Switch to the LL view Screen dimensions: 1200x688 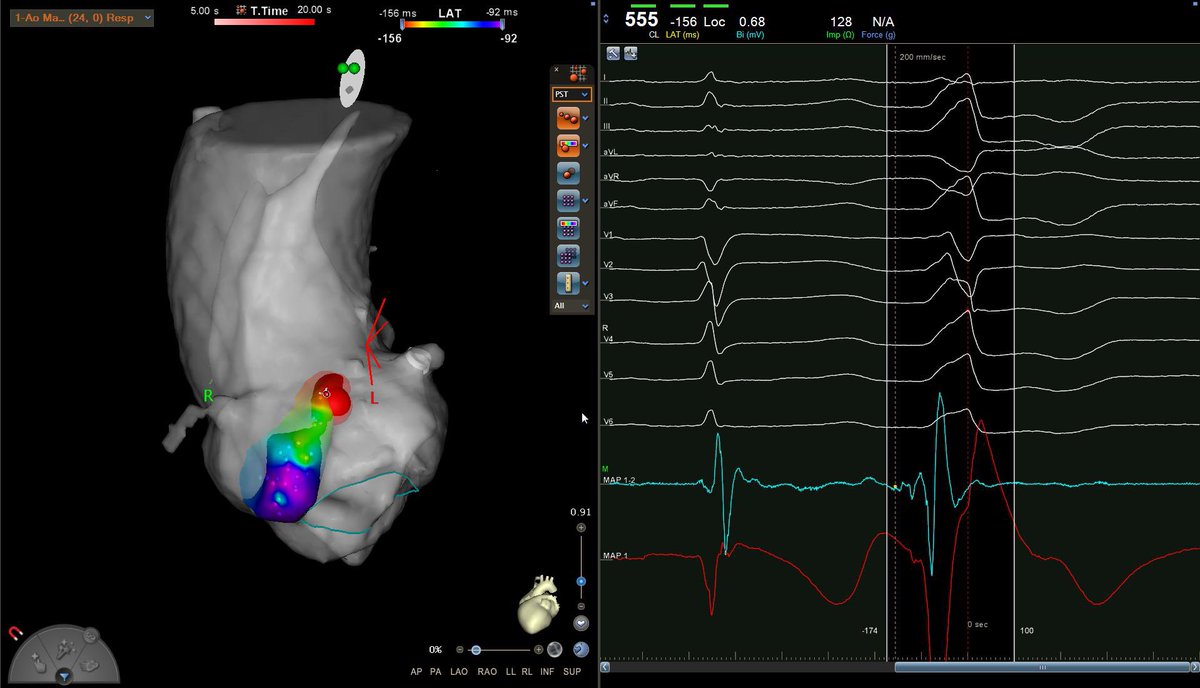click(x=511, y=671)
